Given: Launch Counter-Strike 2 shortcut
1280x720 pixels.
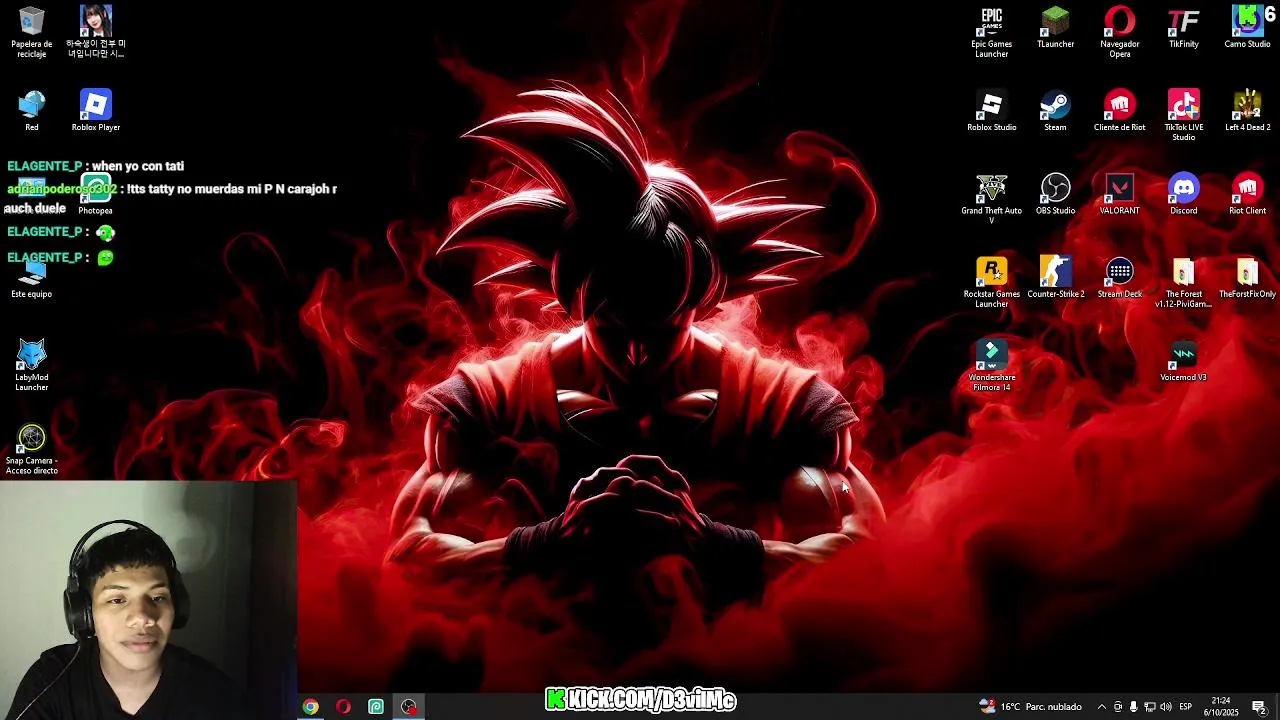Looking at the screenshot, I should [1056, 277].
